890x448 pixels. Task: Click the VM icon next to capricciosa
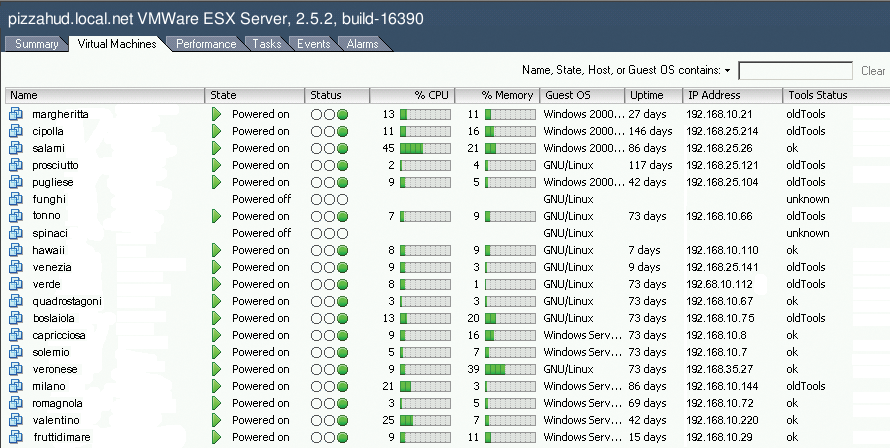click(x=16, y=335)
